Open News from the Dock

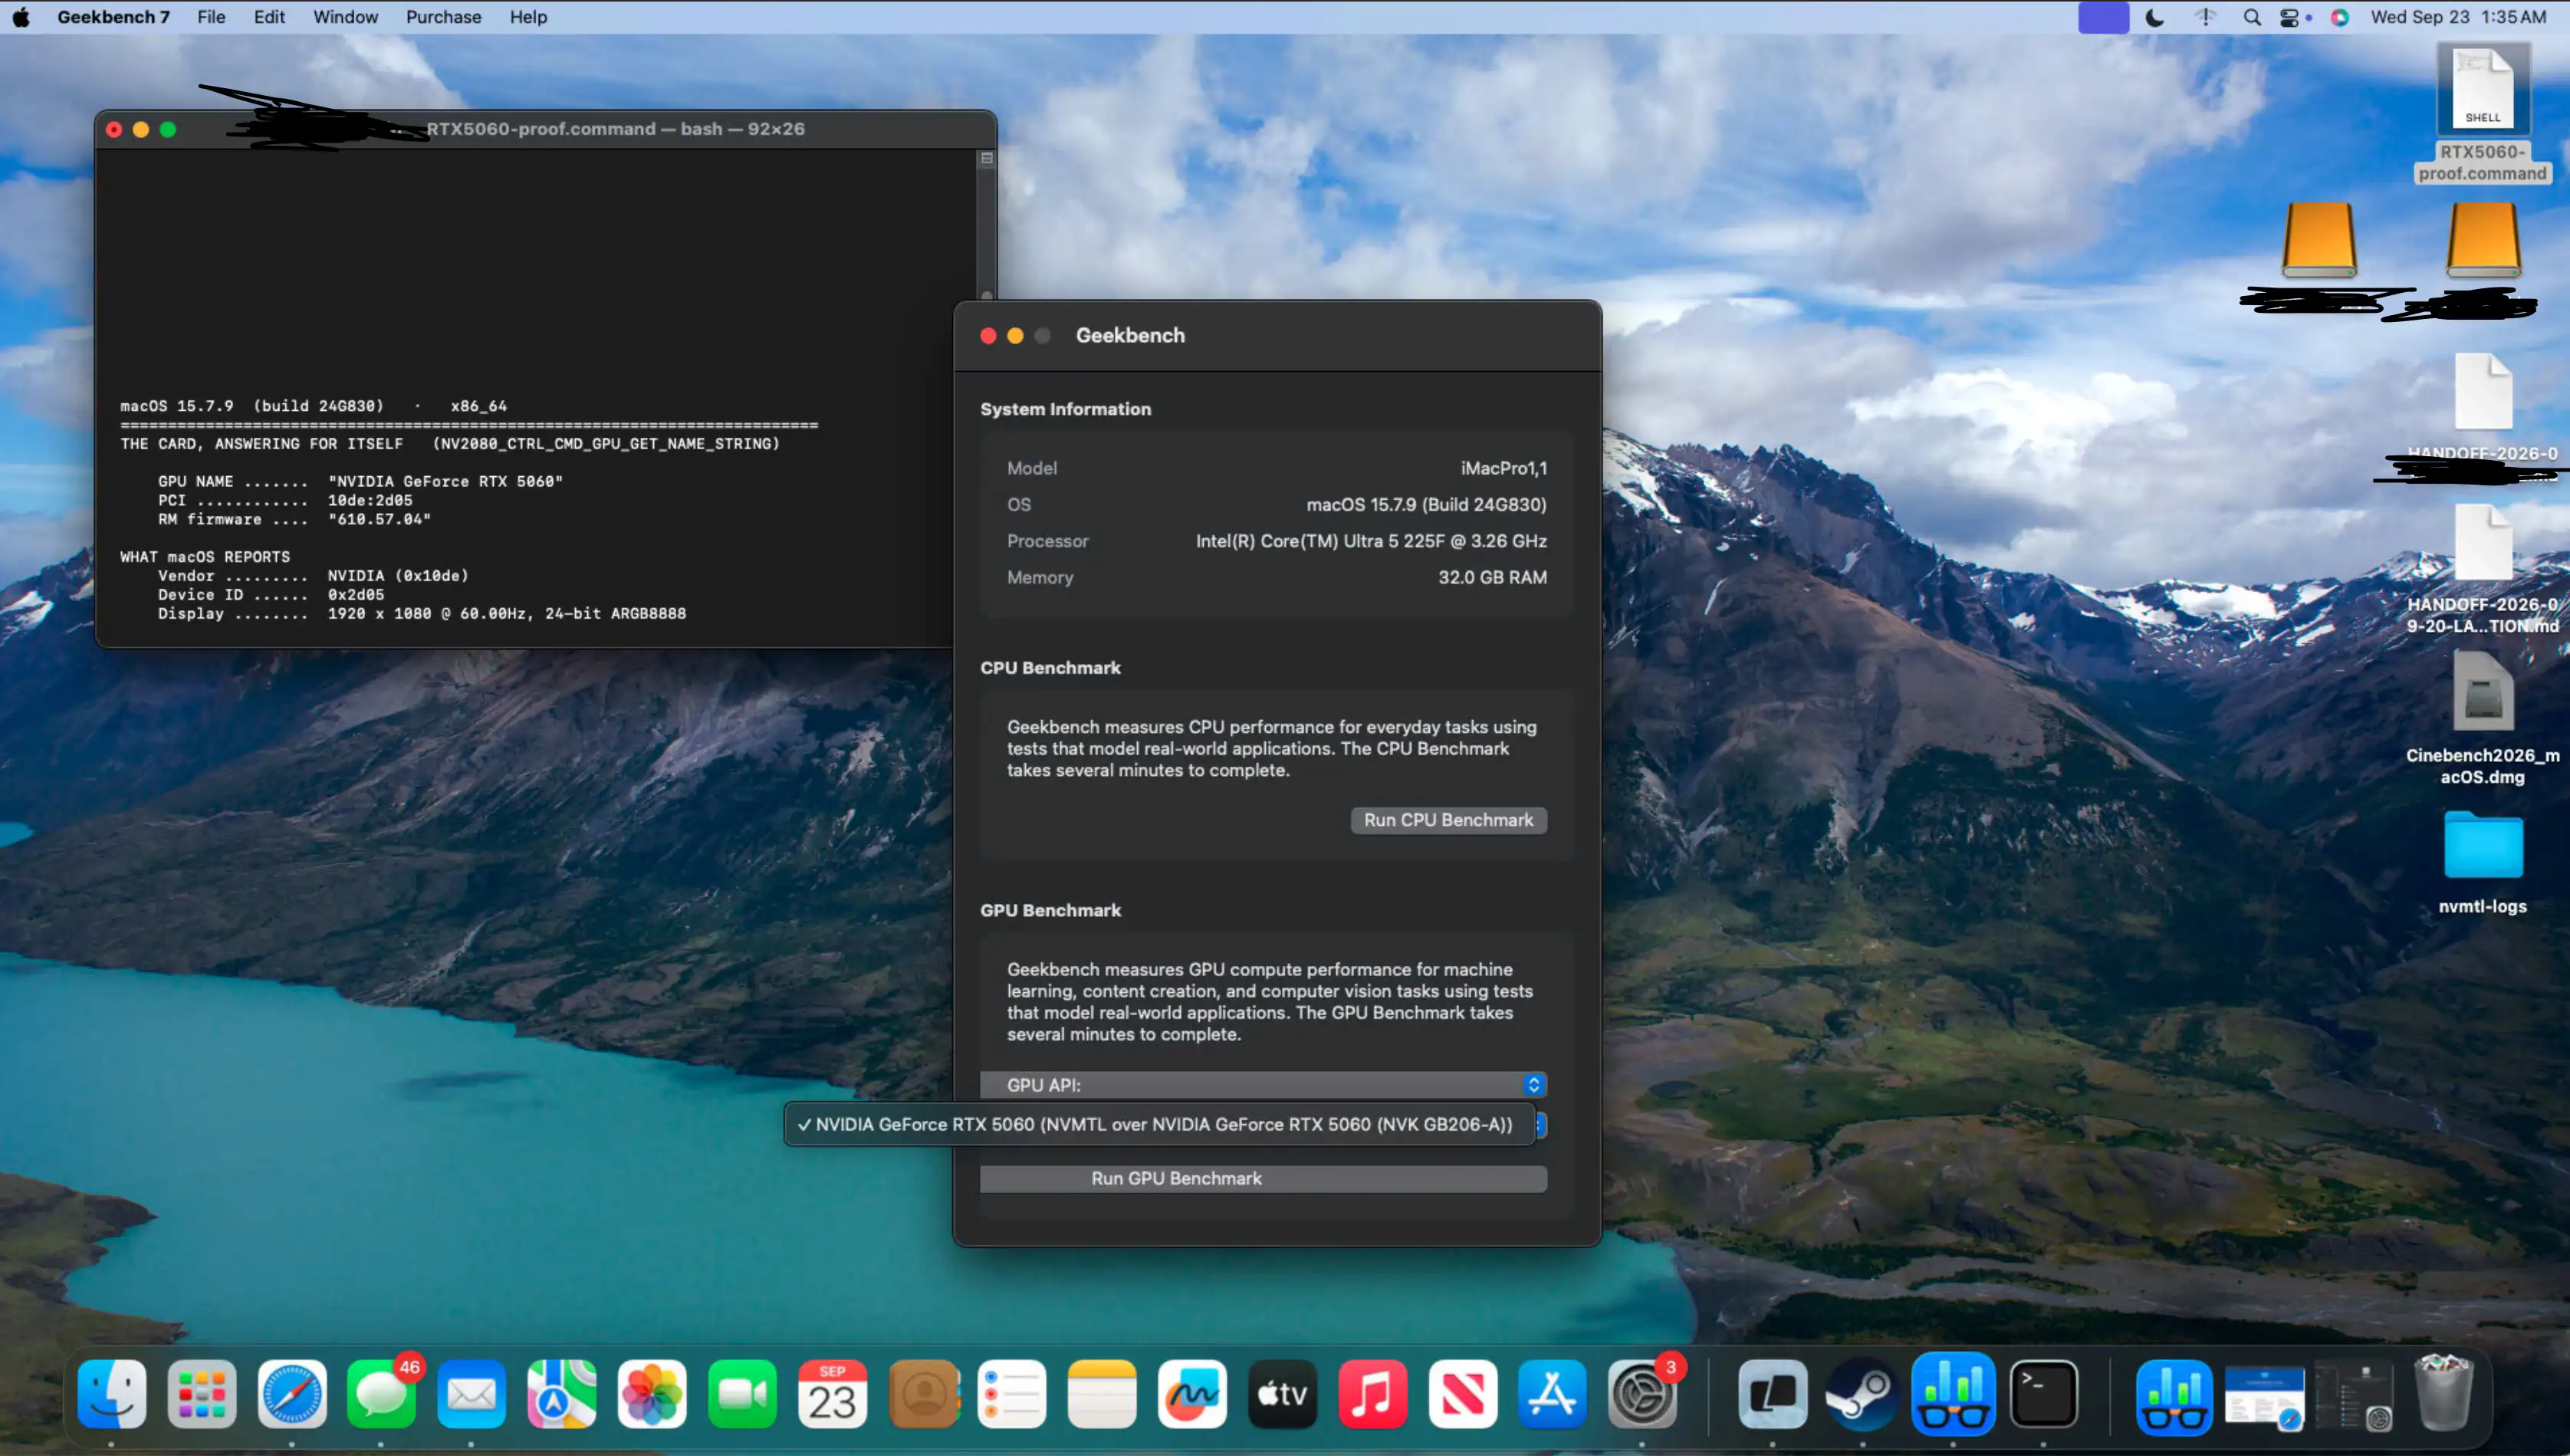point(1462,1393)
